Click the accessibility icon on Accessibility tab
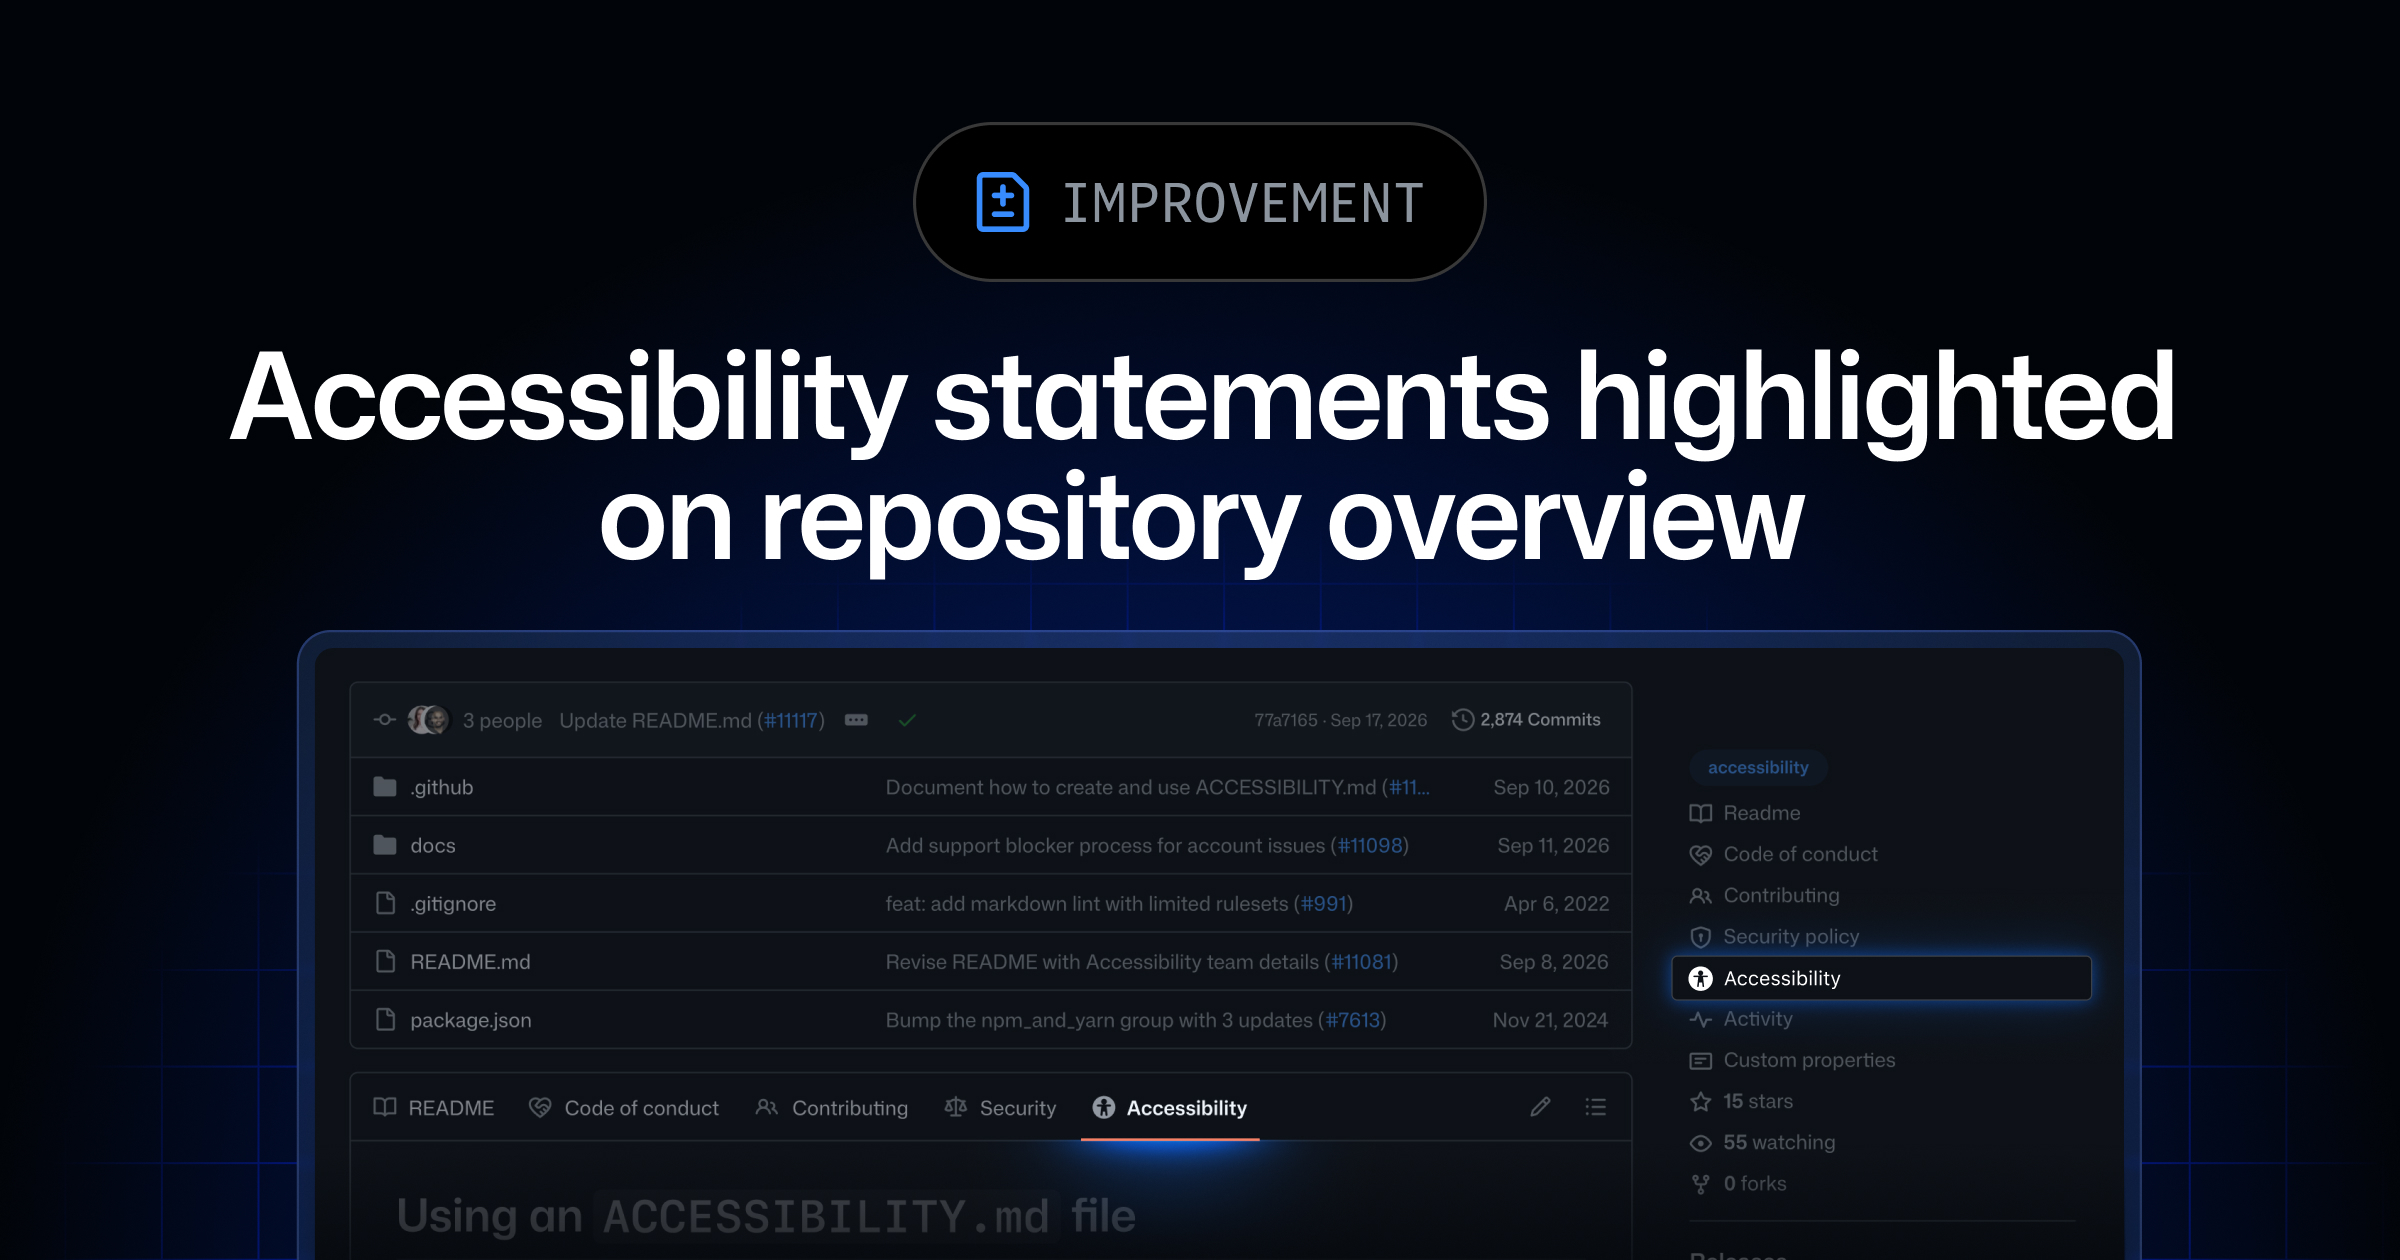 pyautogui.click(x=1104, y=1107)
